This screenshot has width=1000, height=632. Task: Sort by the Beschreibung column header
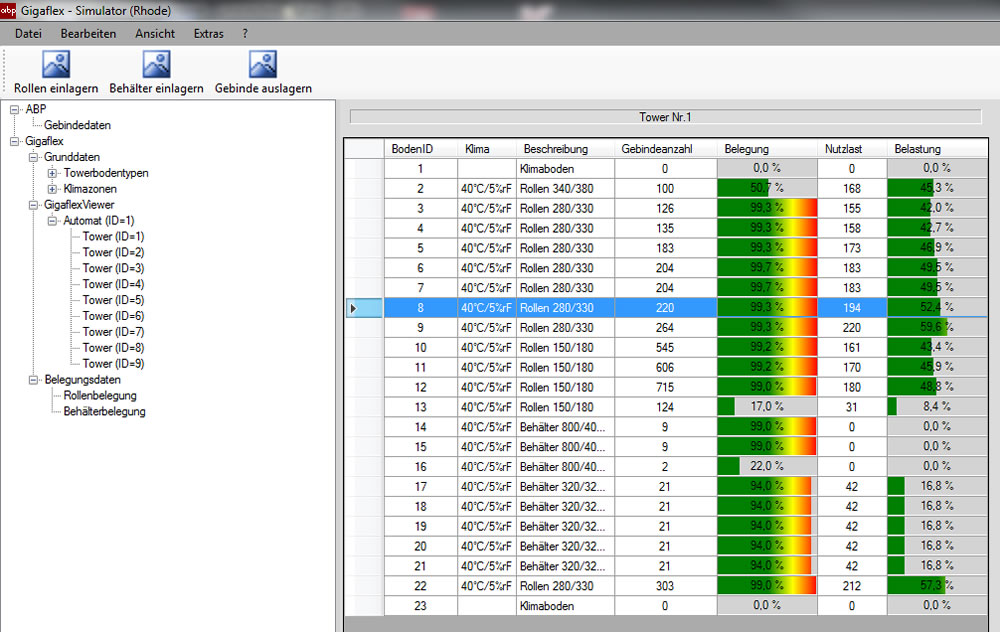click(x=565, y=149)
